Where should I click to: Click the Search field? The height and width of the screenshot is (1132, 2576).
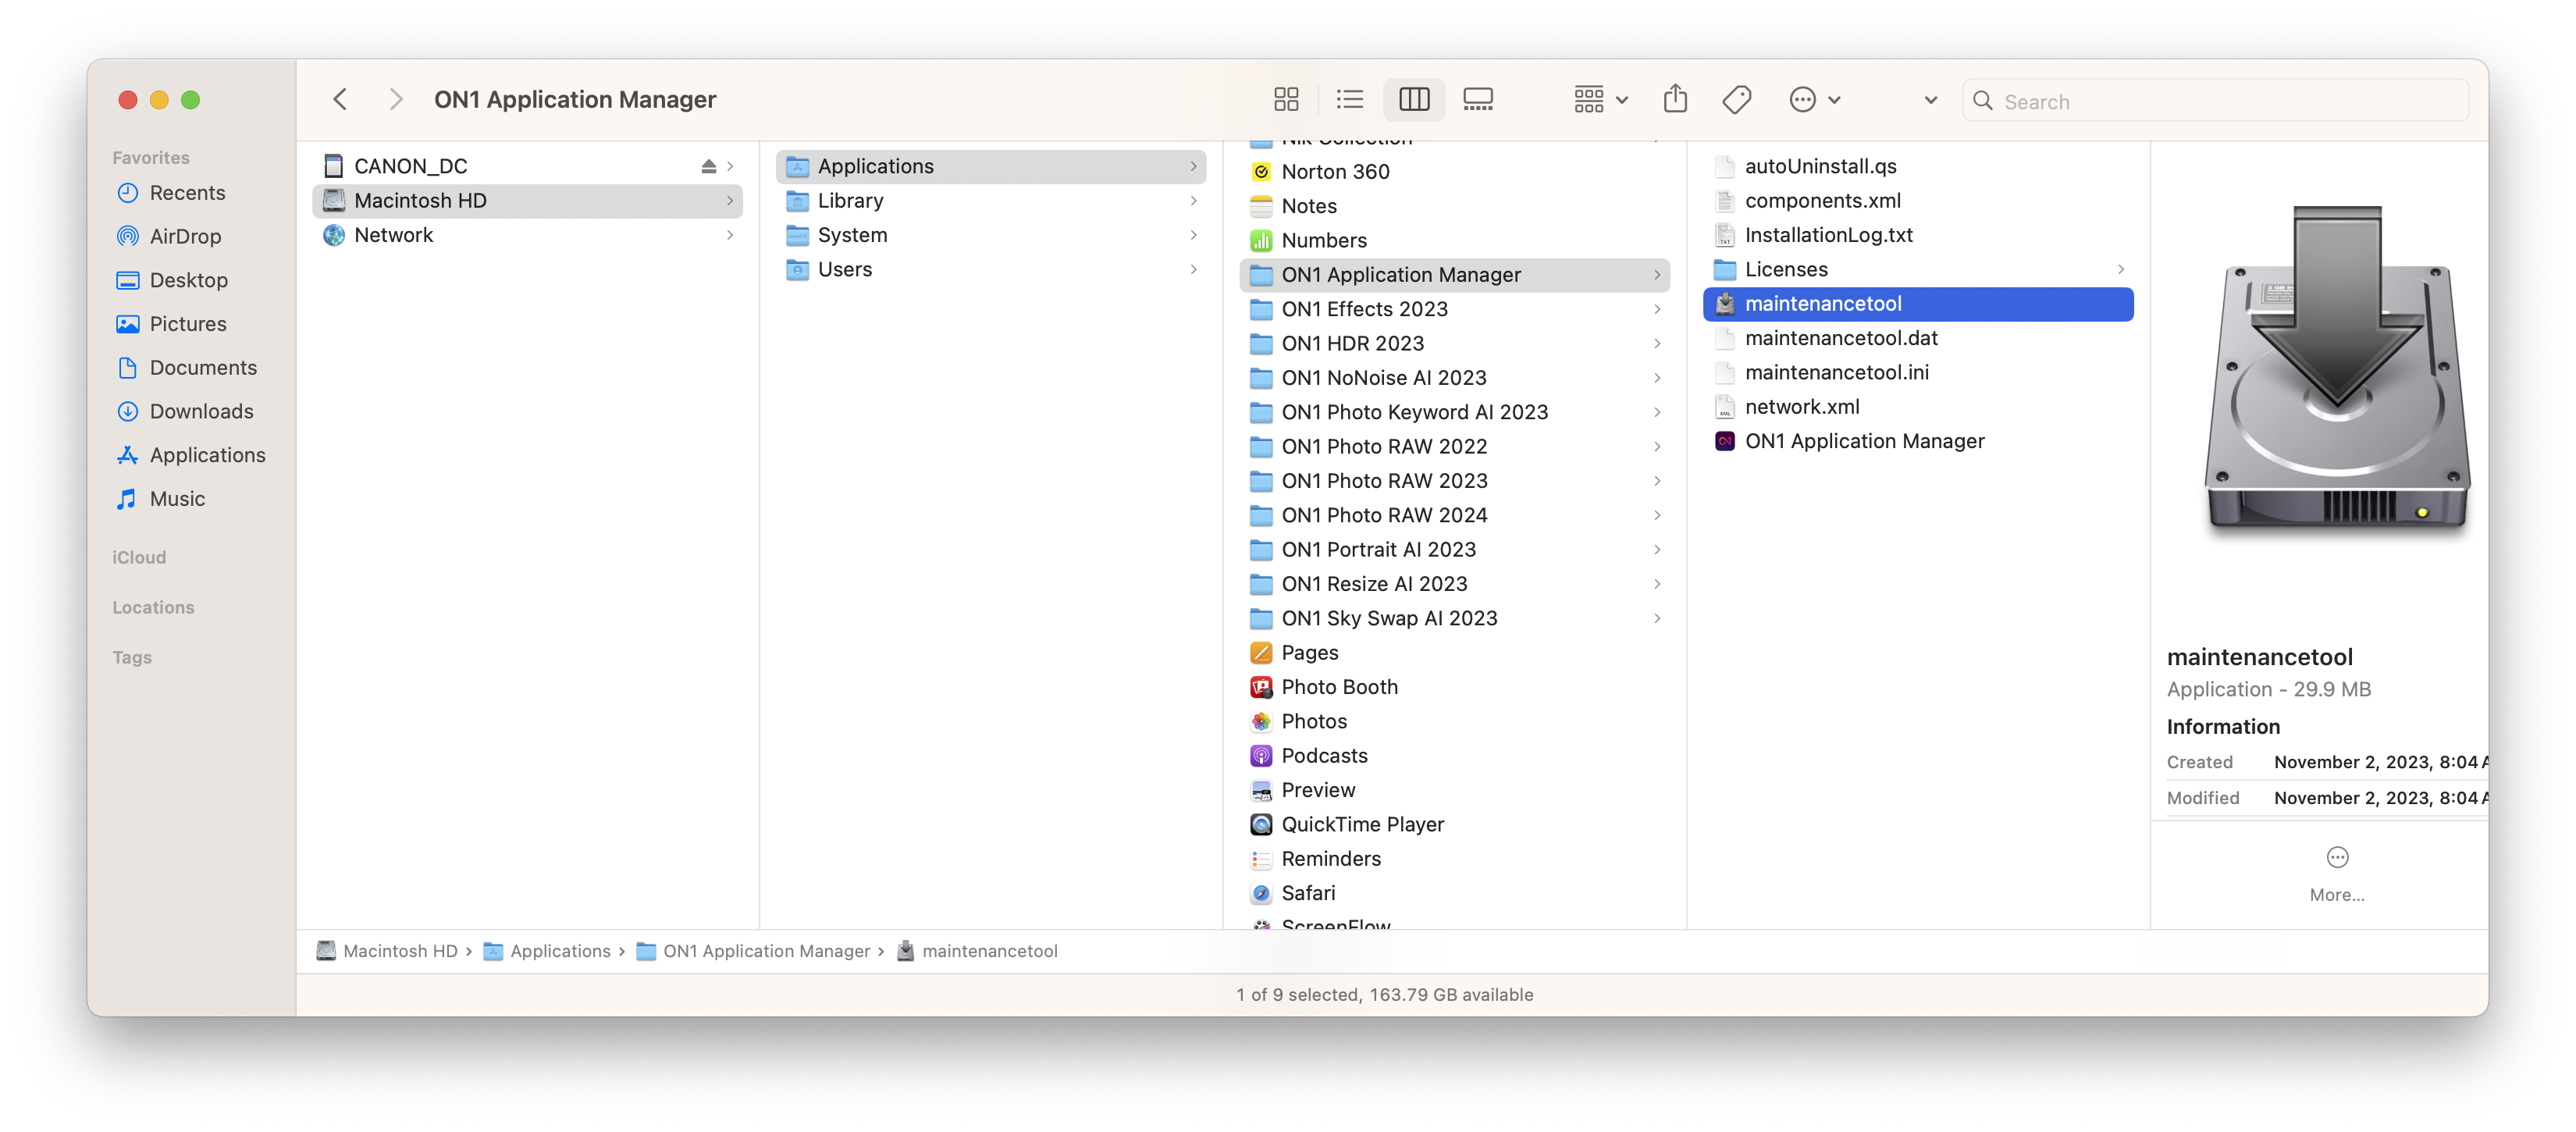pos(2215,101)
